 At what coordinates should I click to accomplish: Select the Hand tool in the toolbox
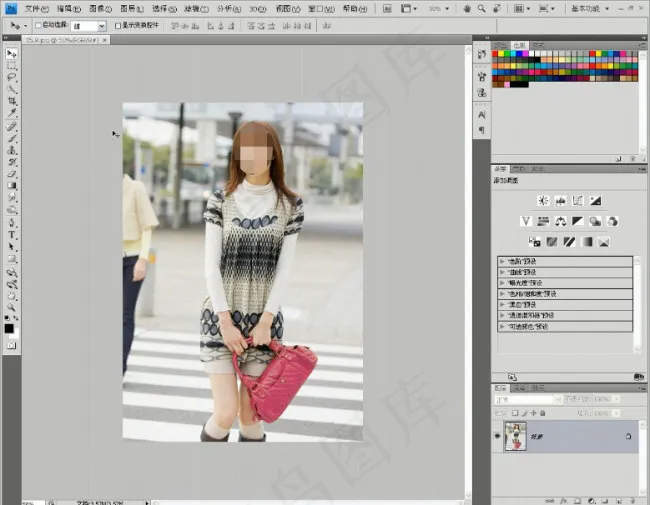11,296
